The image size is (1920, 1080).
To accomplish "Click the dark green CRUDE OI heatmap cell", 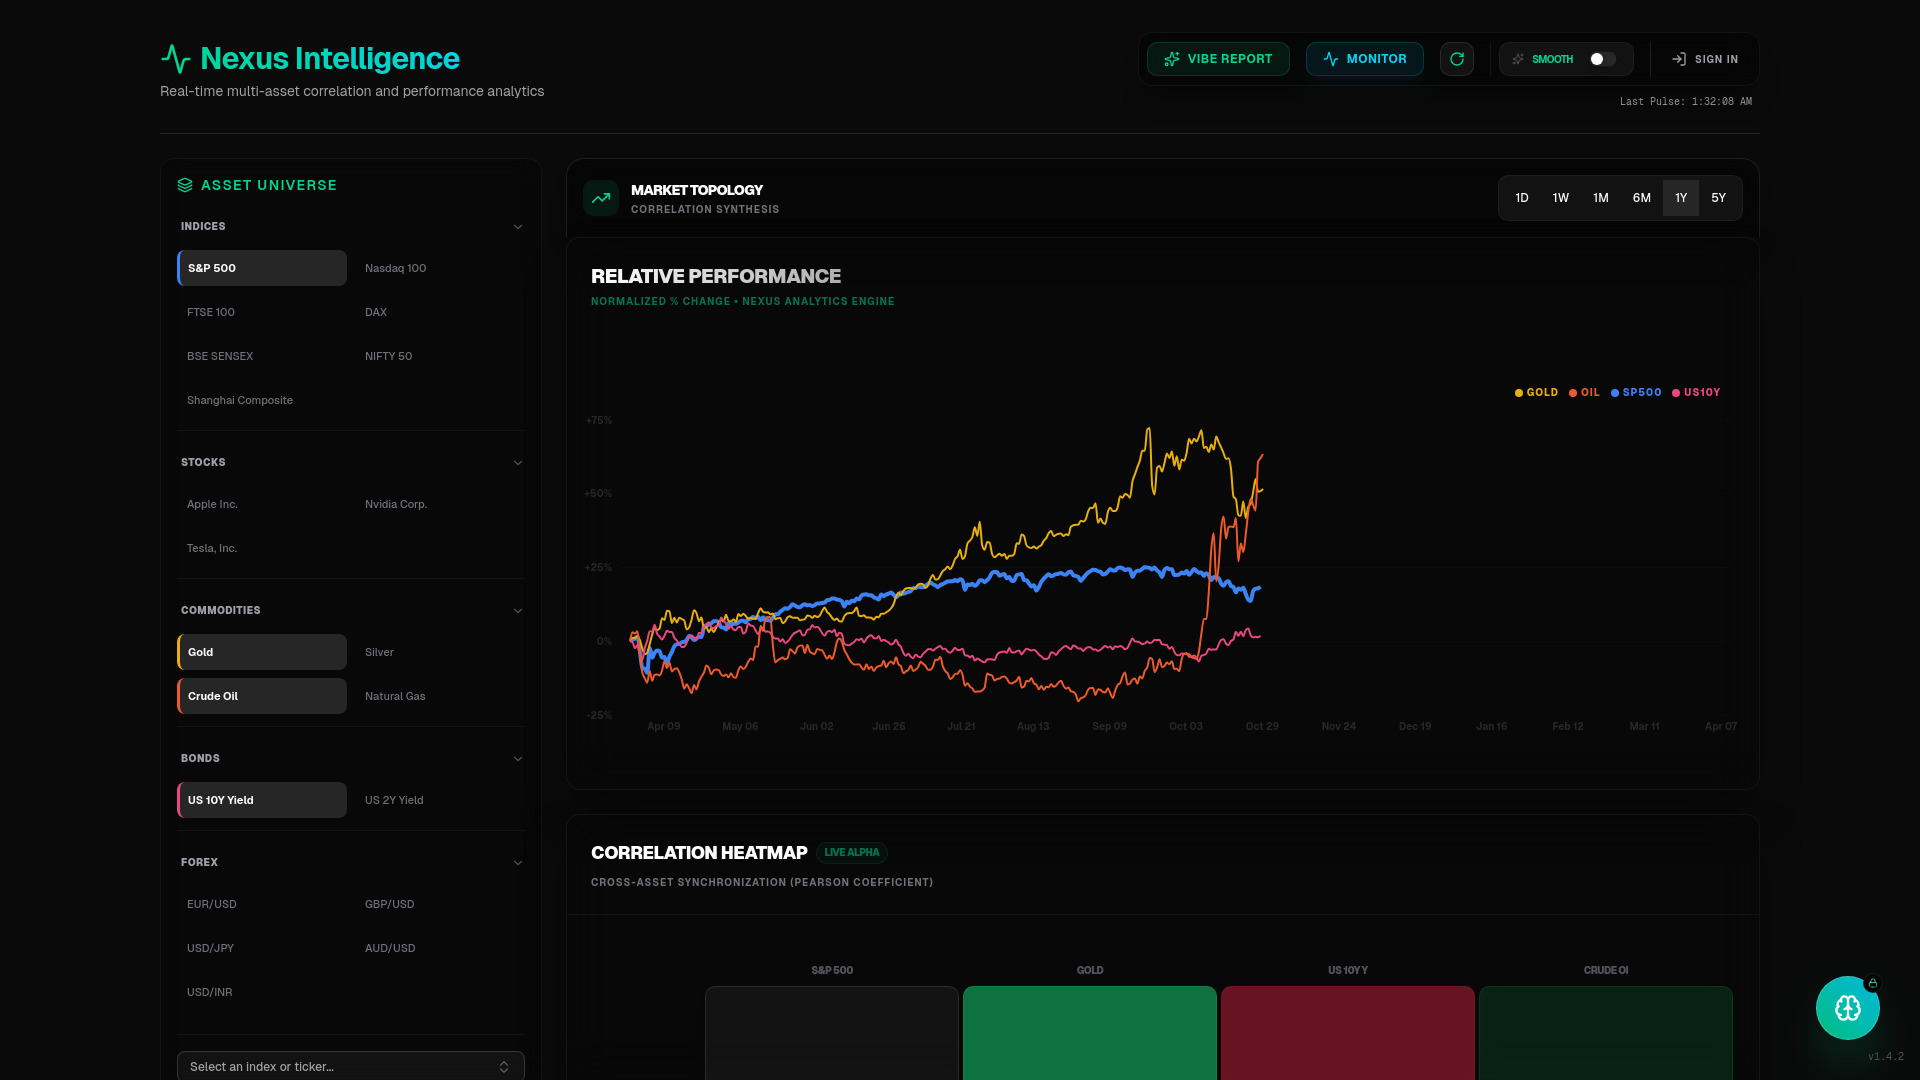I will (x=1606, y=1033).
